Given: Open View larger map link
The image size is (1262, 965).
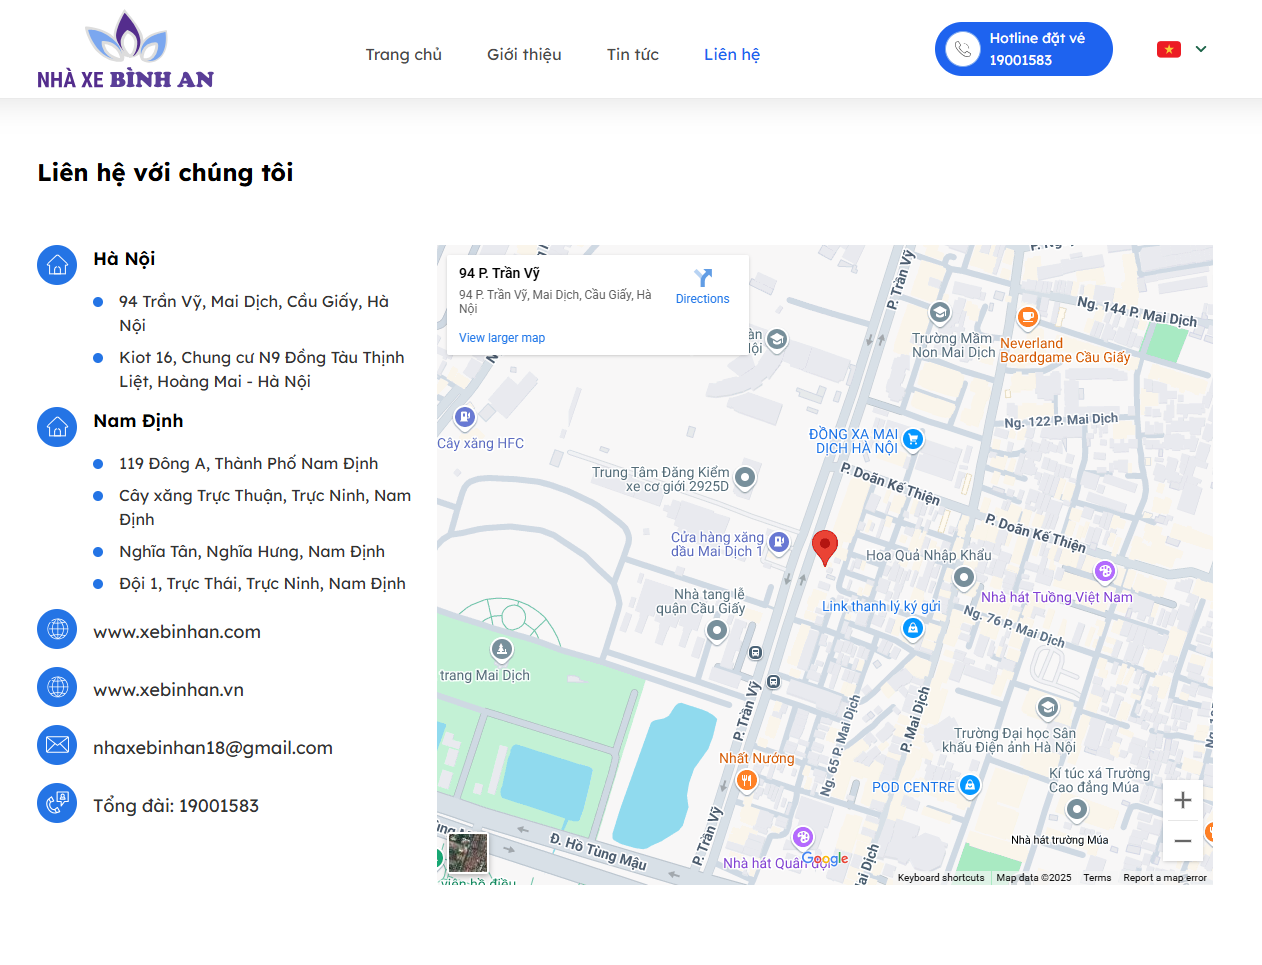Looking at the screenshot, I should 502,338.
